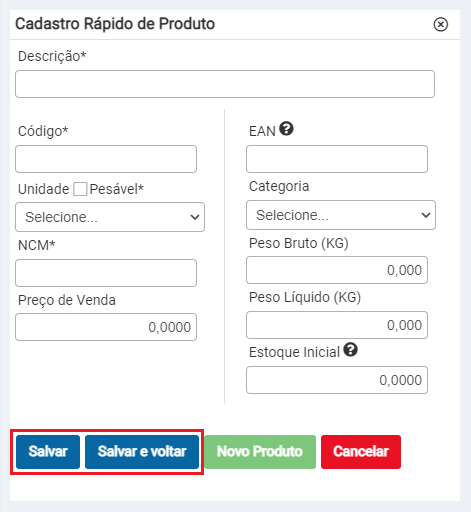Focus the Peso Líquido (KG) input
The height and width of the screenshot is (512, 471).
[x=337, y=325]
